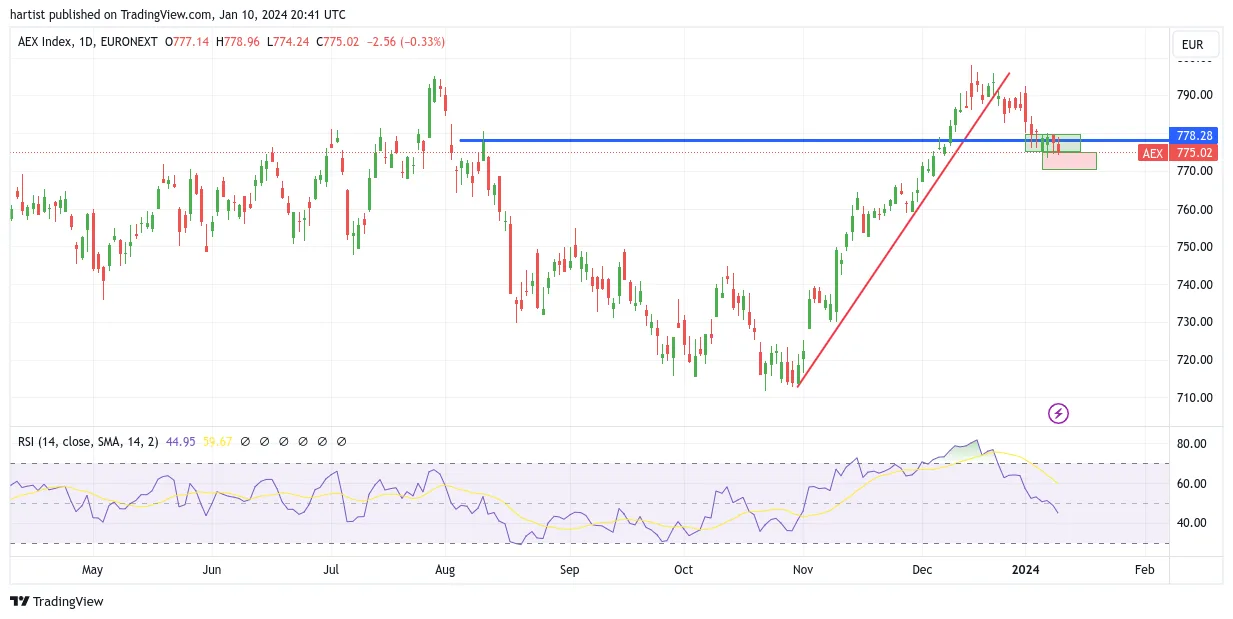The image size is (1233, 619).
Task: Click the Nov label on time axis
Action: coord(803,570)
